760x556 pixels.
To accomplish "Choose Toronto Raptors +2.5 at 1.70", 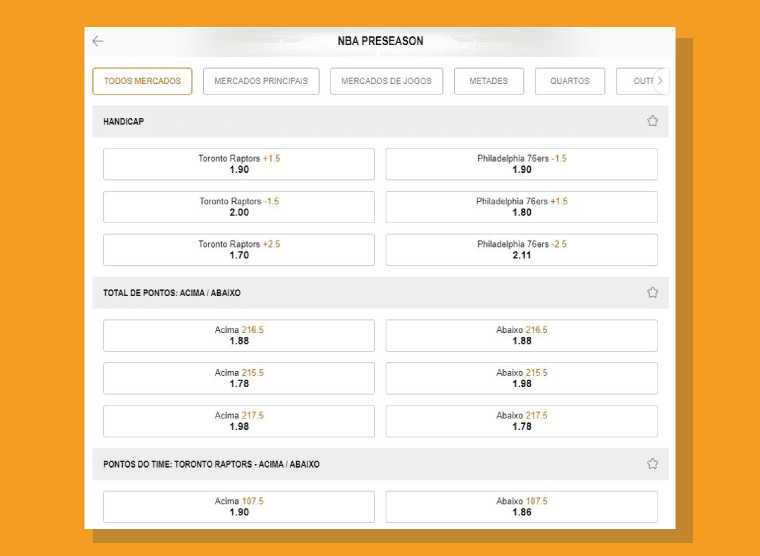I will (x=239, y=250).
